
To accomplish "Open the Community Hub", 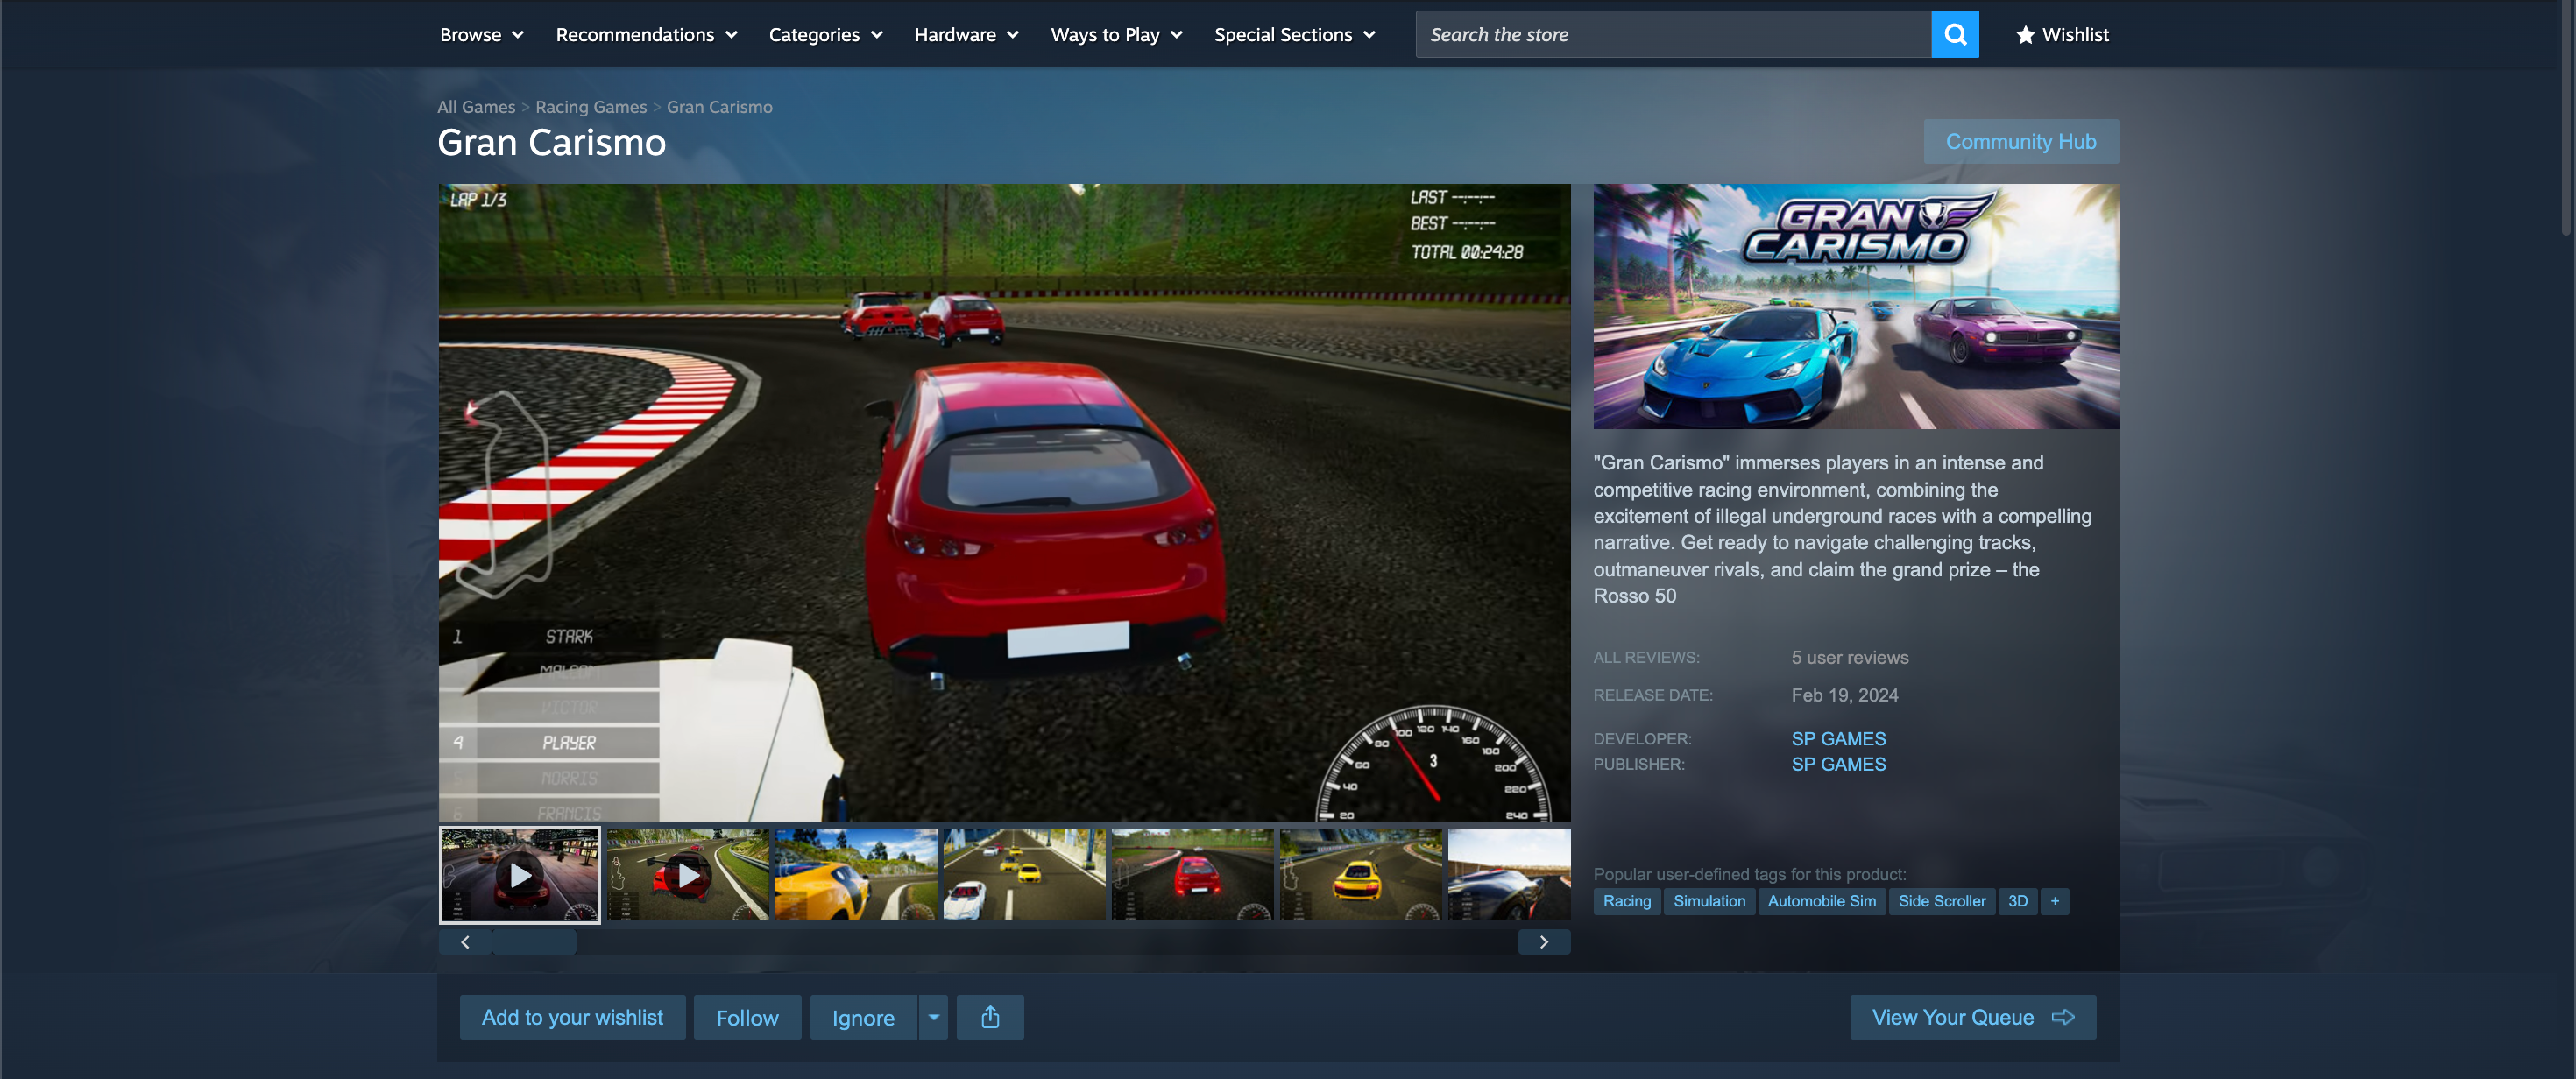I will 2020,141.
